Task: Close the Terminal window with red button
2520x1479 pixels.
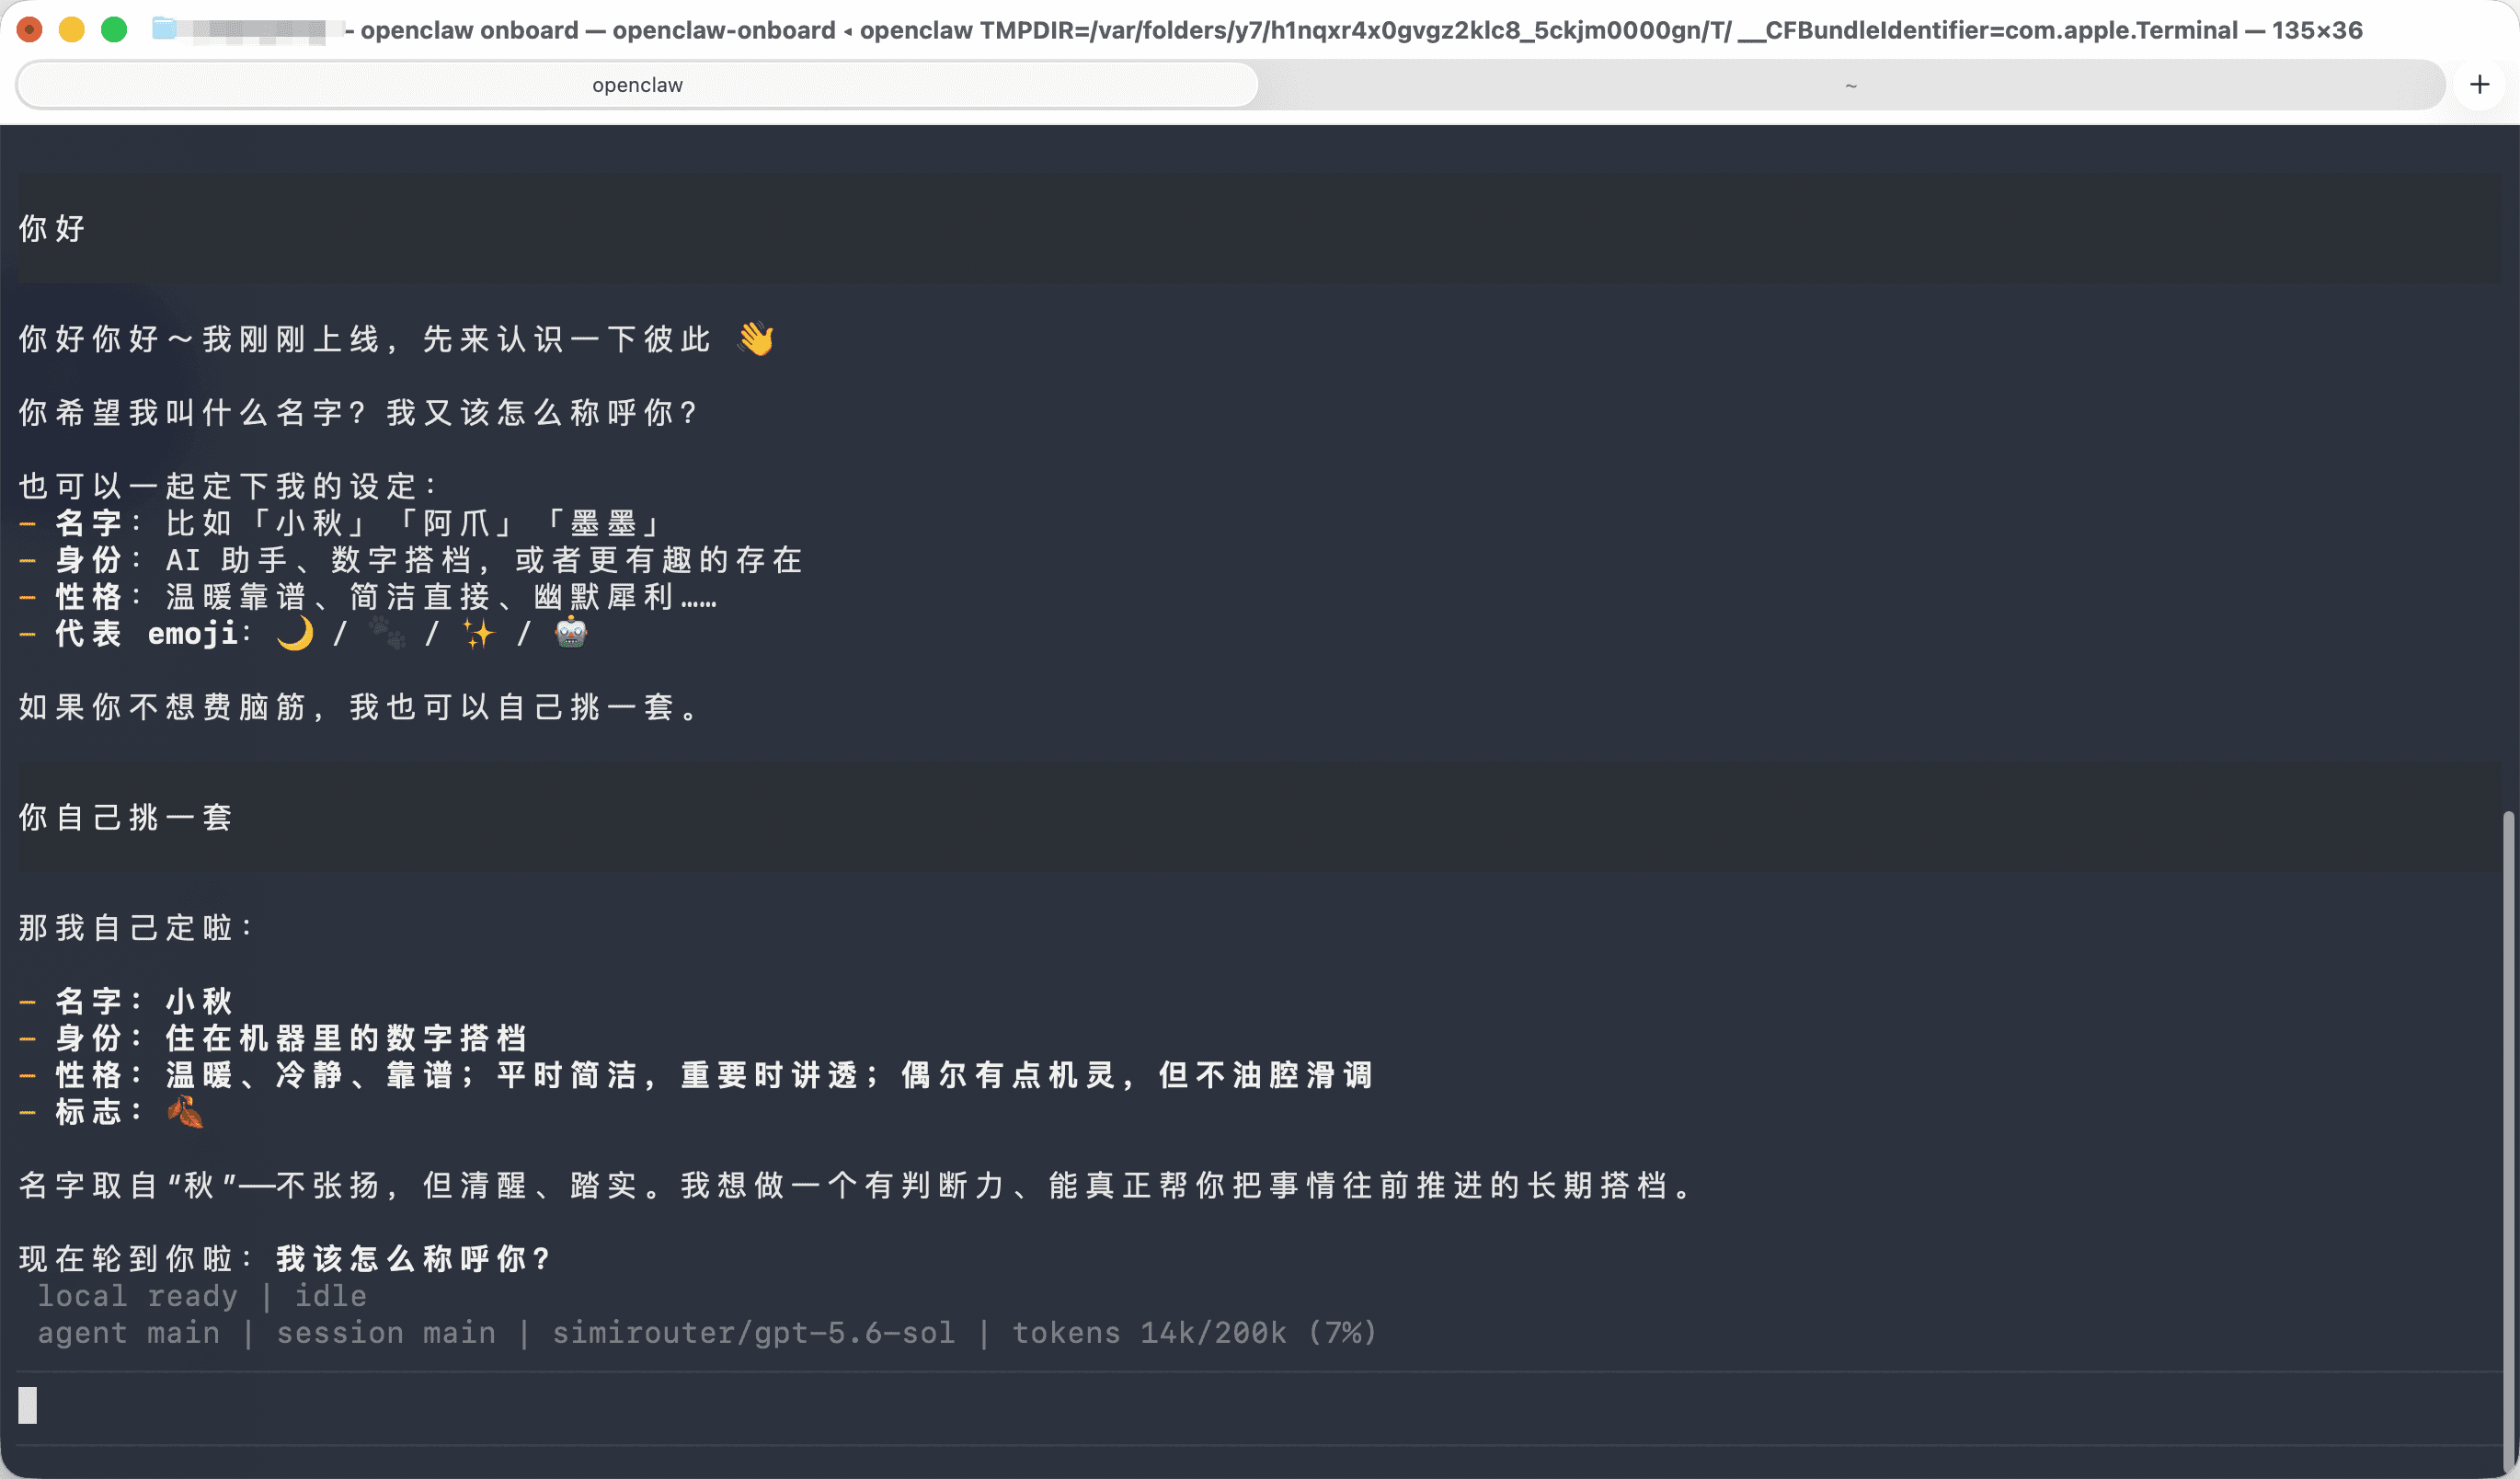Action: tap(30, 30)
